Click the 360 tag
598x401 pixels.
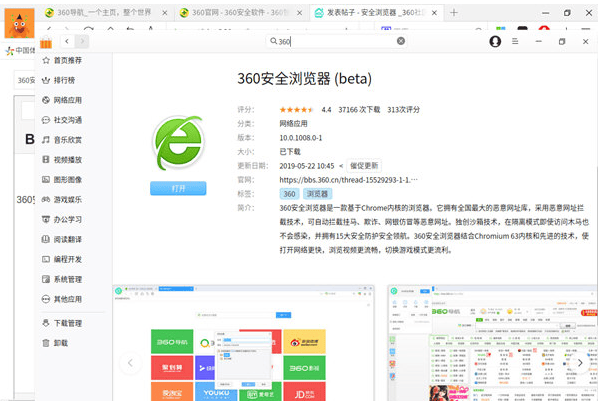[289, 194]
